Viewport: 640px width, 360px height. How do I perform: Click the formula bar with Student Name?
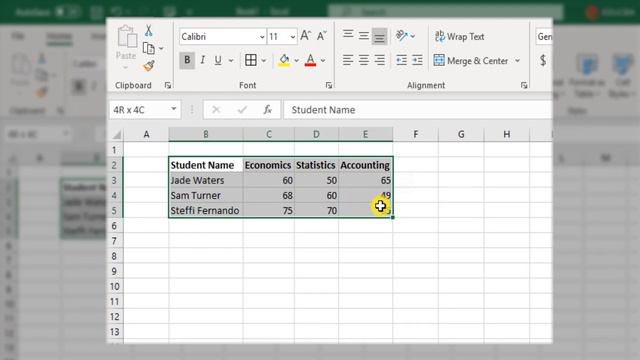[418, 110]
